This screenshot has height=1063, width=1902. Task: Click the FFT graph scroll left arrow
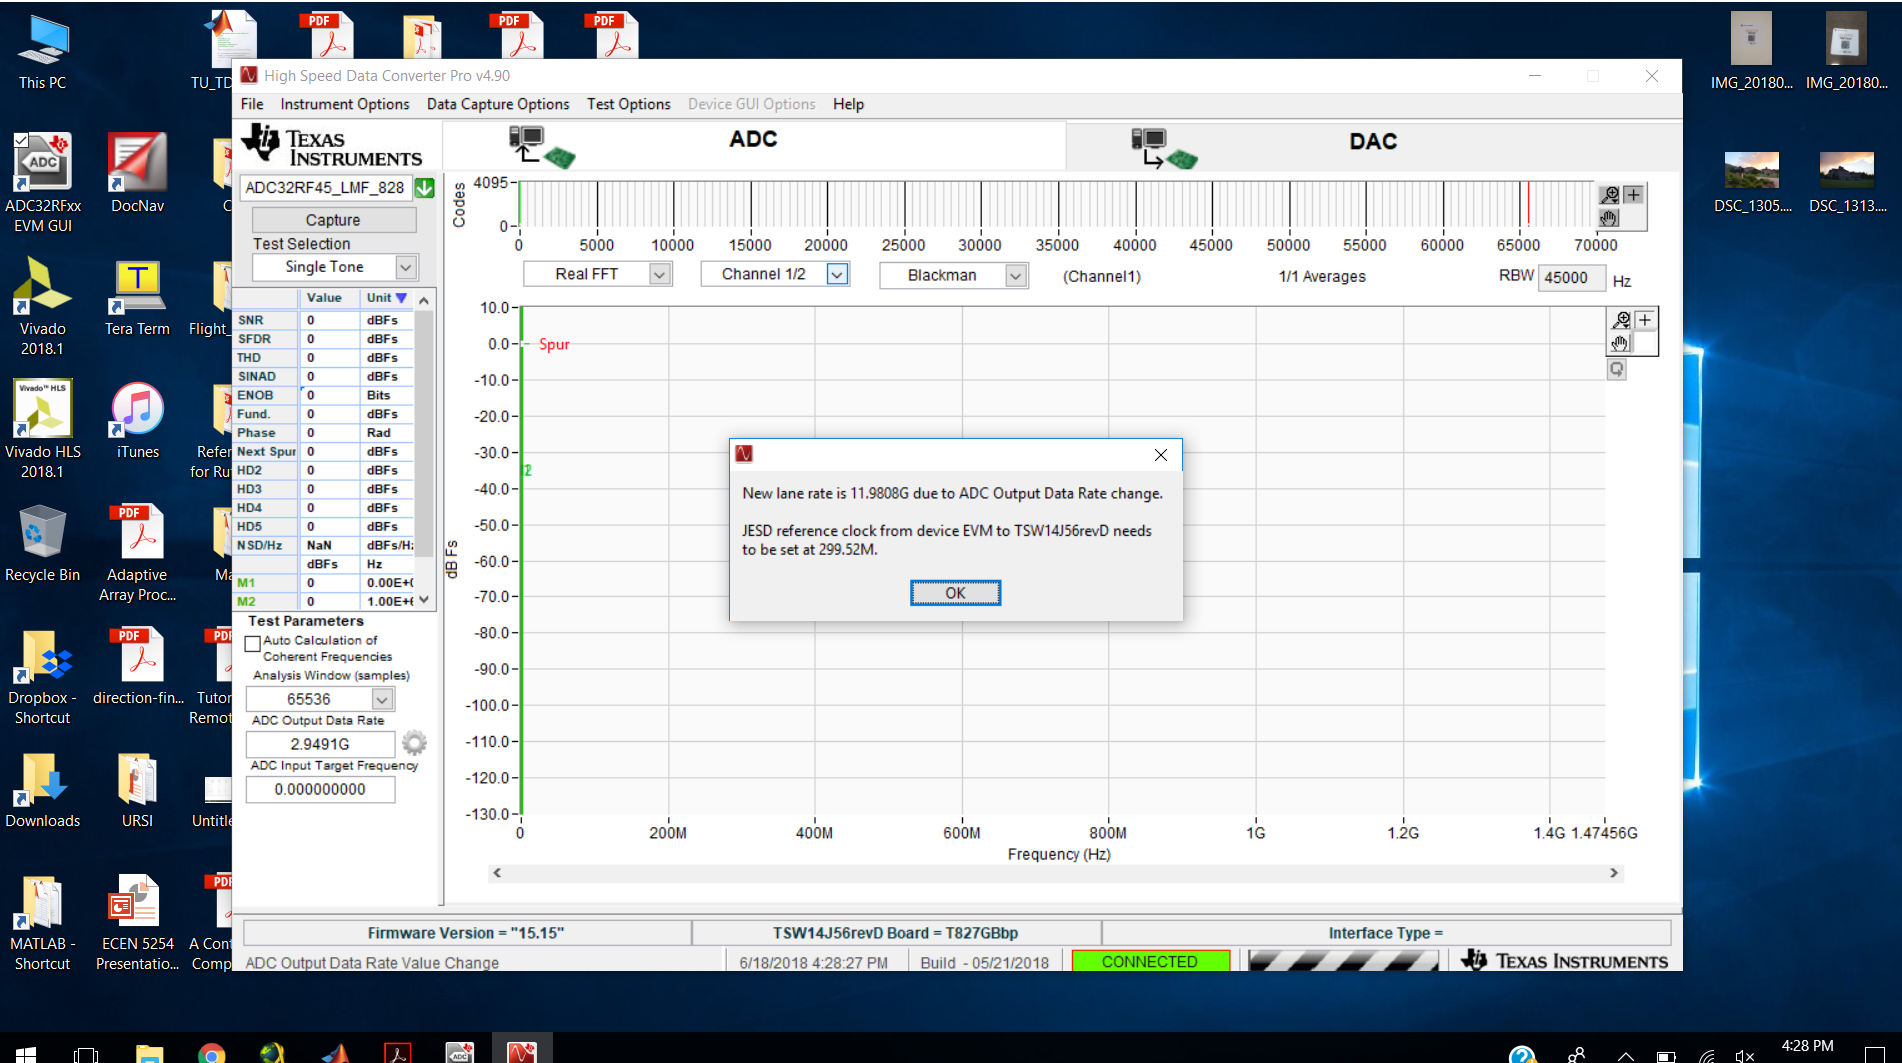(x=497, y=873)
